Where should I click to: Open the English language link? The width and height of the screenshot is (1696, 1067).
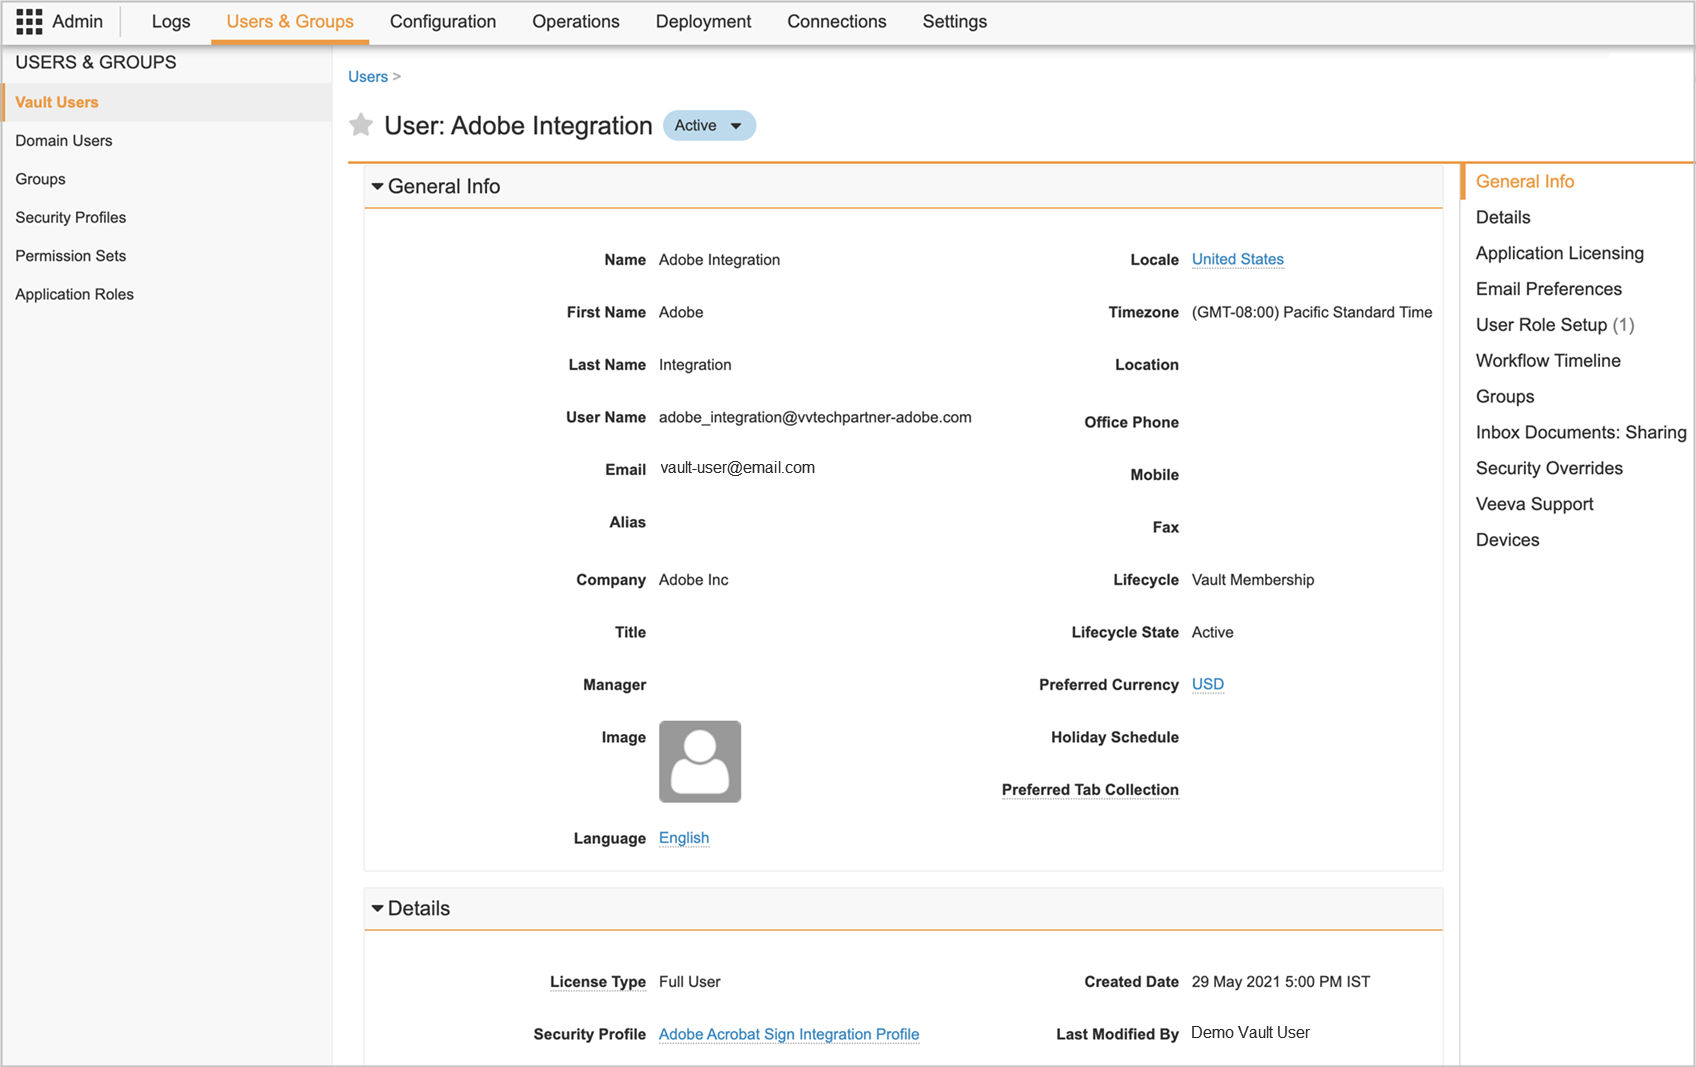pos(684,838)
